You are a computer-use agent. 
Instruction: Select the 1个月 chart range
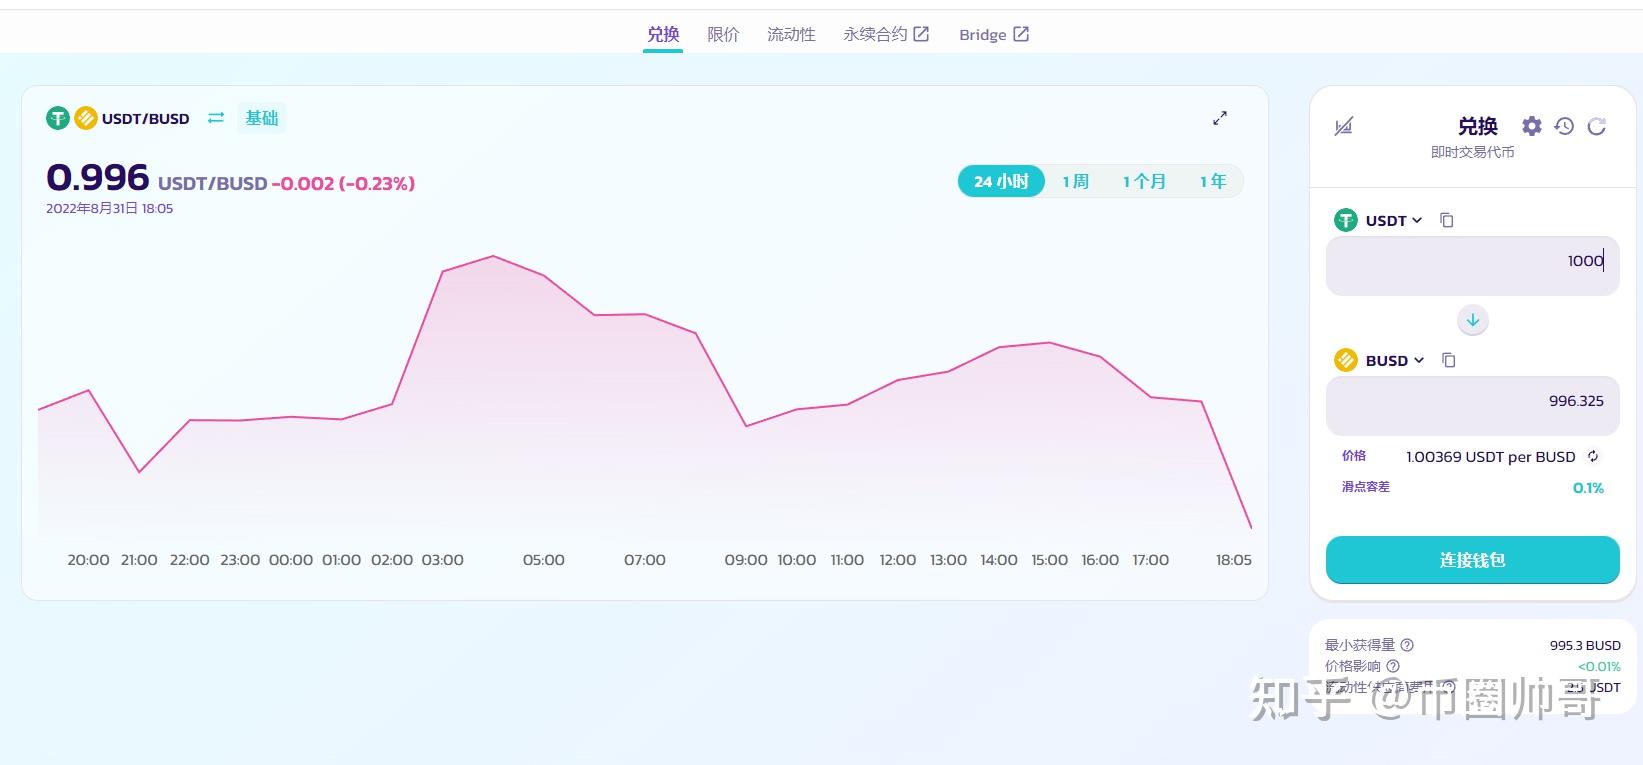[1144, 181]
